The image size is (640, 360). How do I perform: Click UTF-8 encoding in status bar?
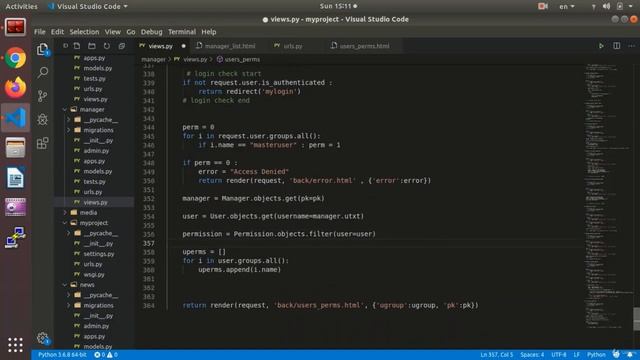click(x=559, y=355)
